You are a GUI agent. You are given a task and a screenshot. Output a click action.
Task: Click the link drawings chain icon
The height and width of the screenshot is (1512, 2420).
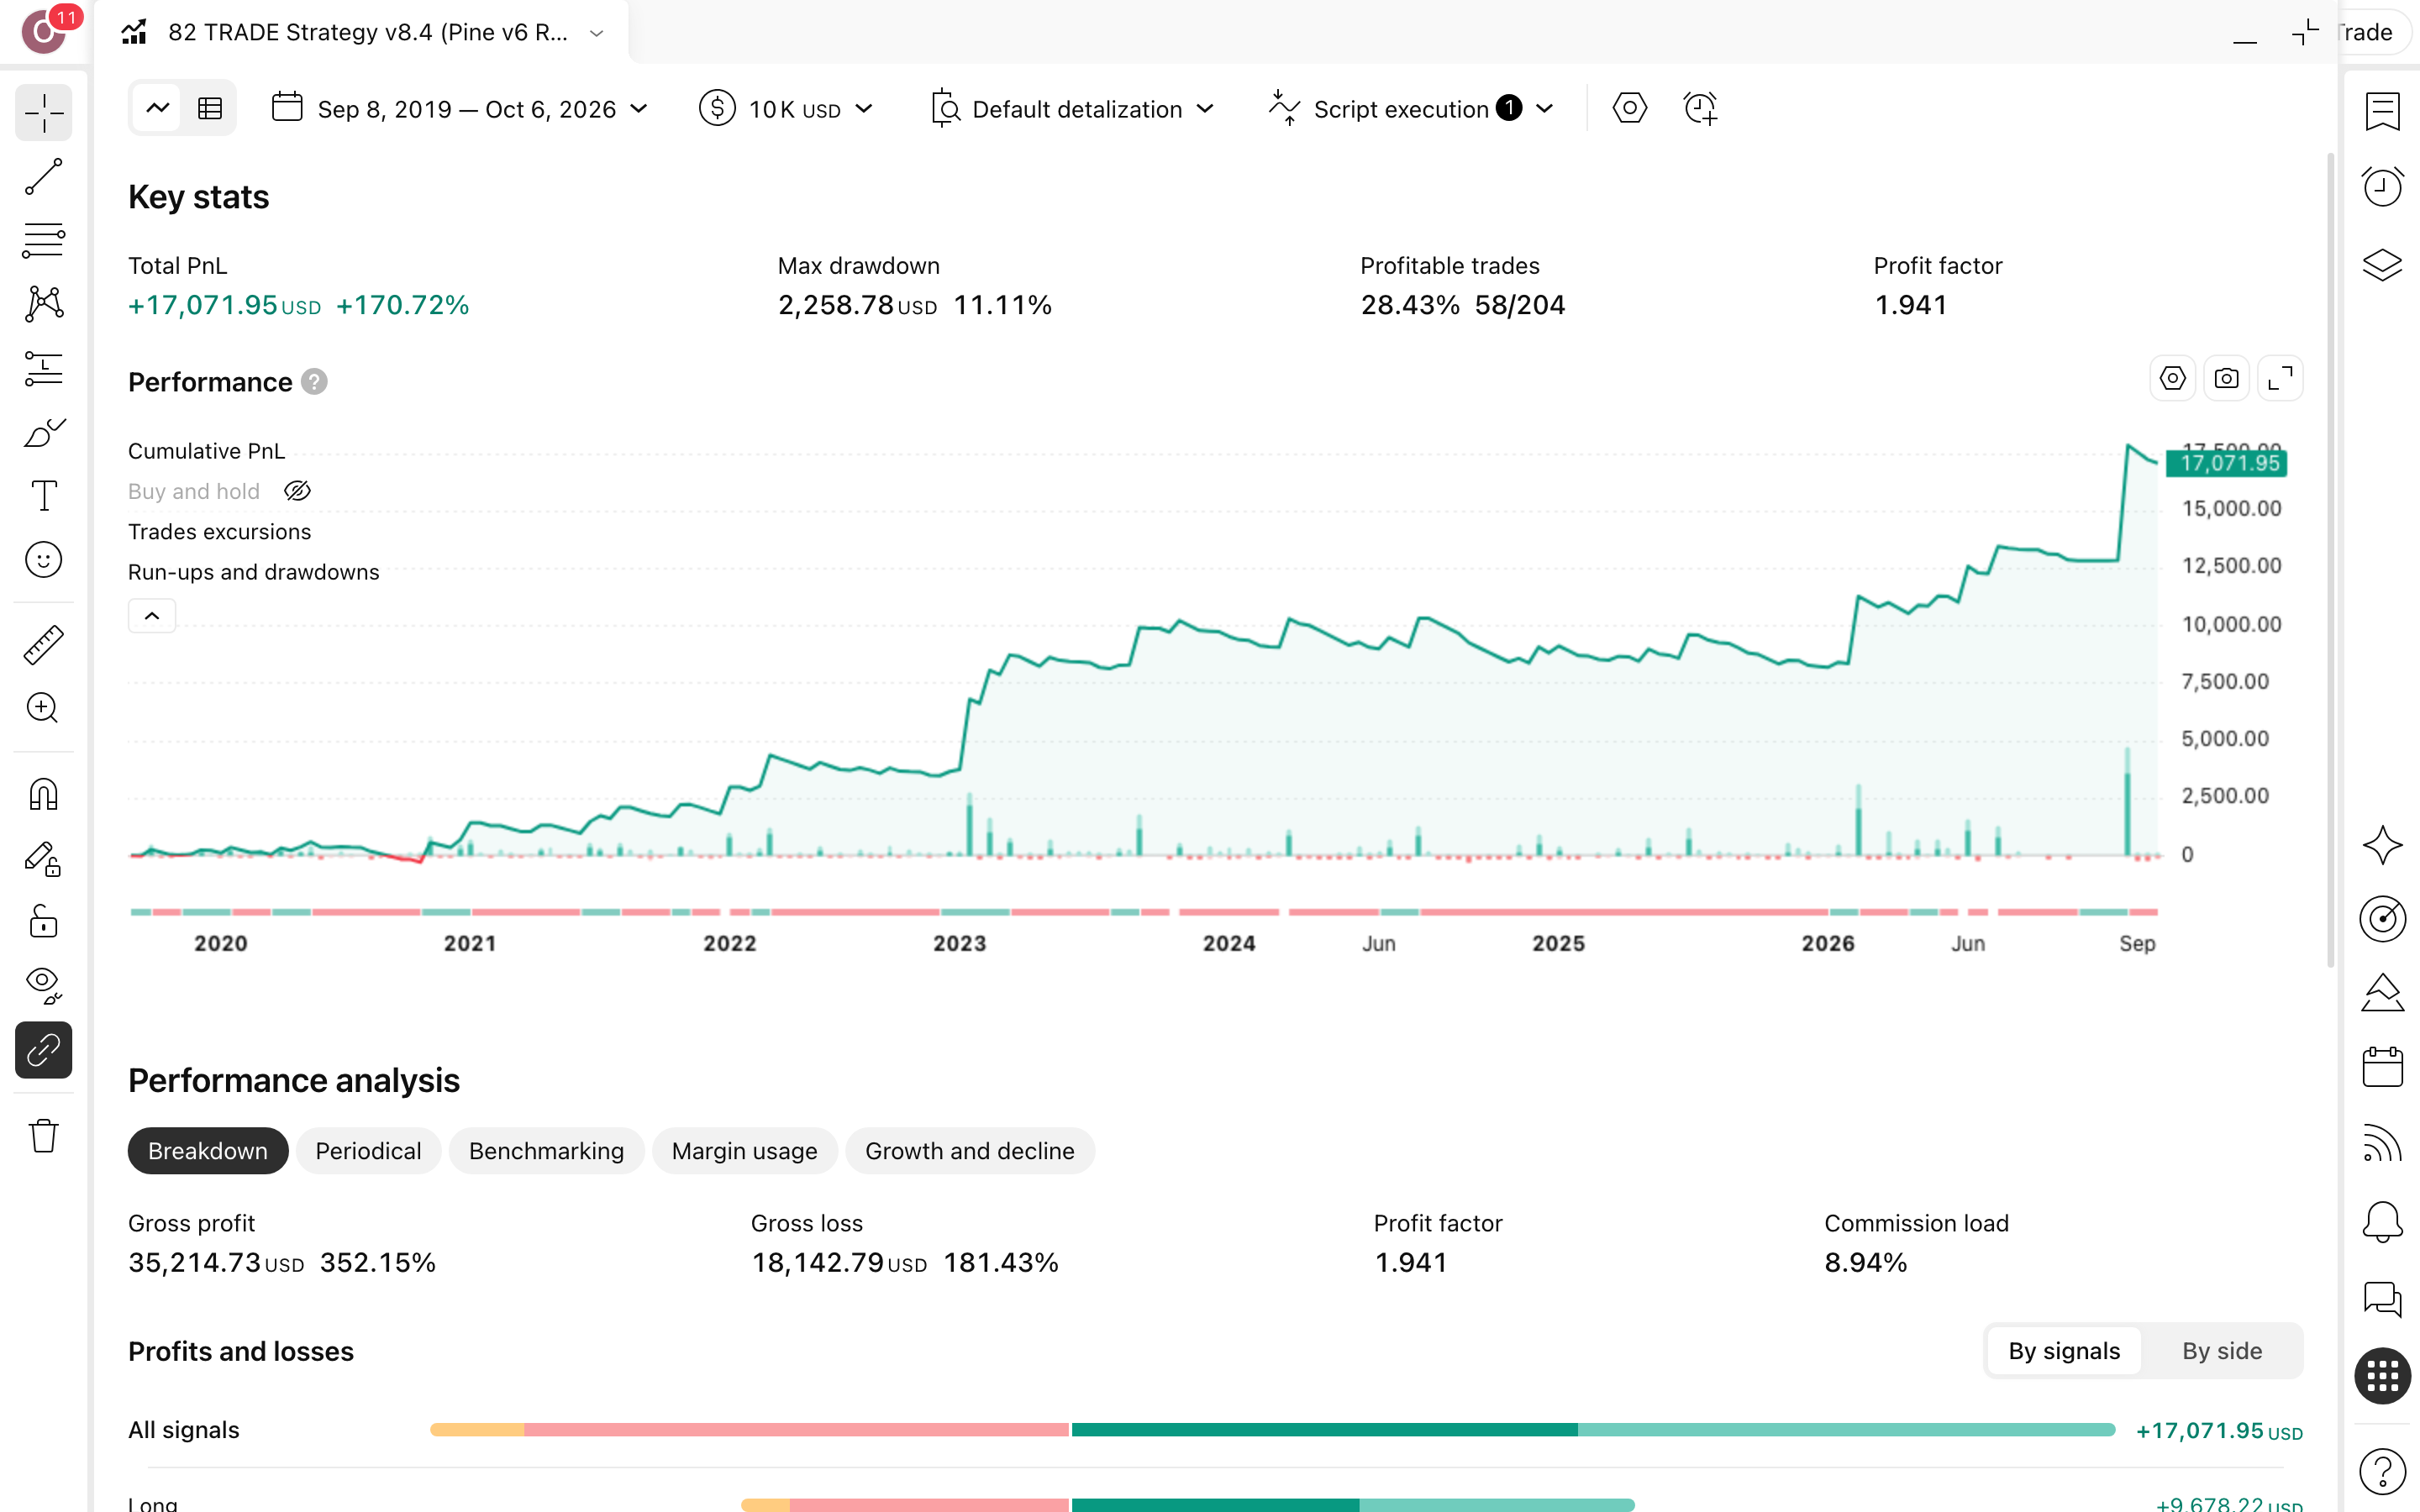click(44, 1050)
